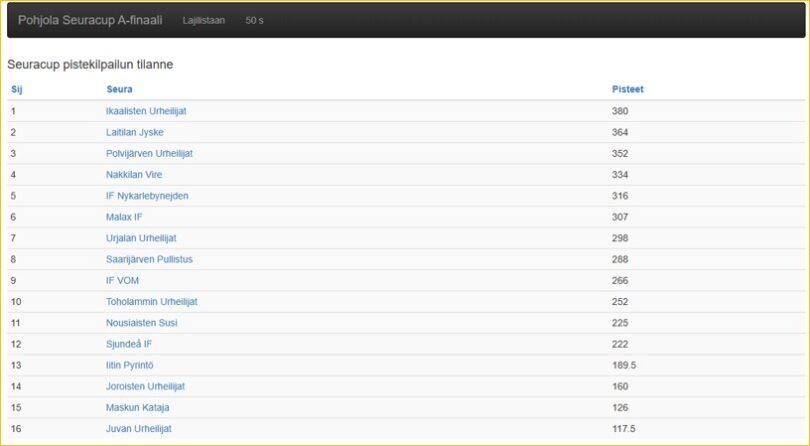This screenshot has width=810, height=446.
Task: Select the points value 225
Action: click(x=620, y=323)
